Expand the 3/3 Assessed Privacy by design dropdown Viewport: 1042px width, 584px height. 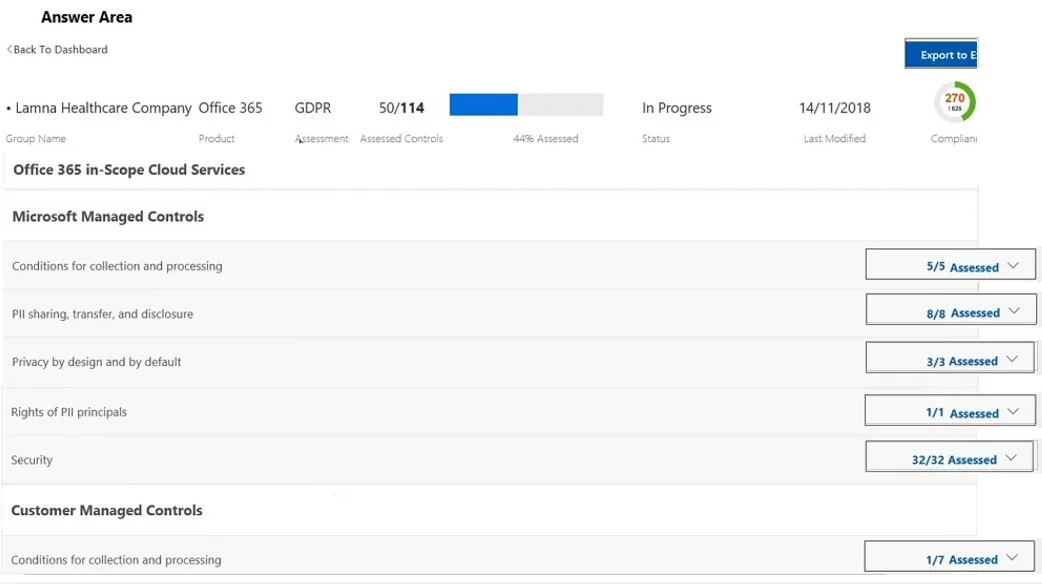click(x=950, y=357)
